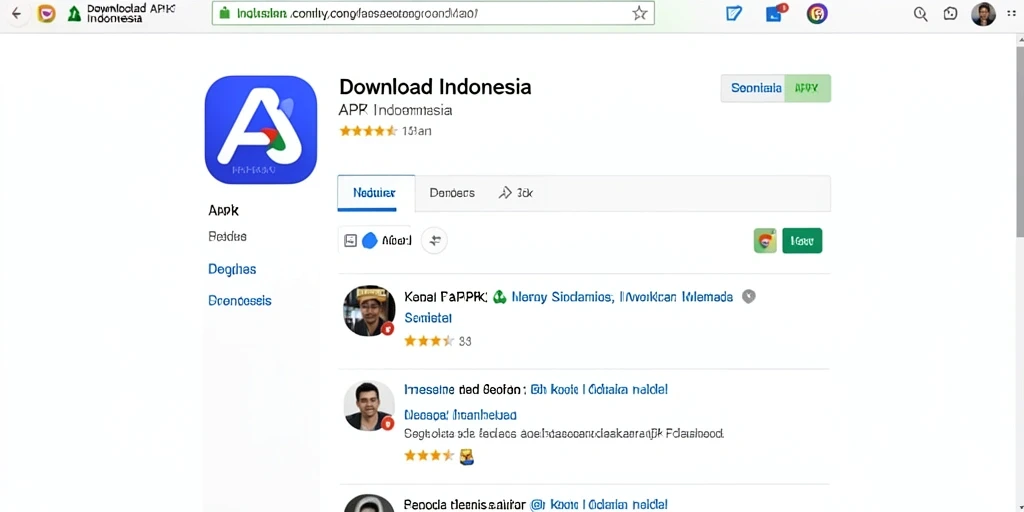Click the square image icon in filter chip

[351, 241]
